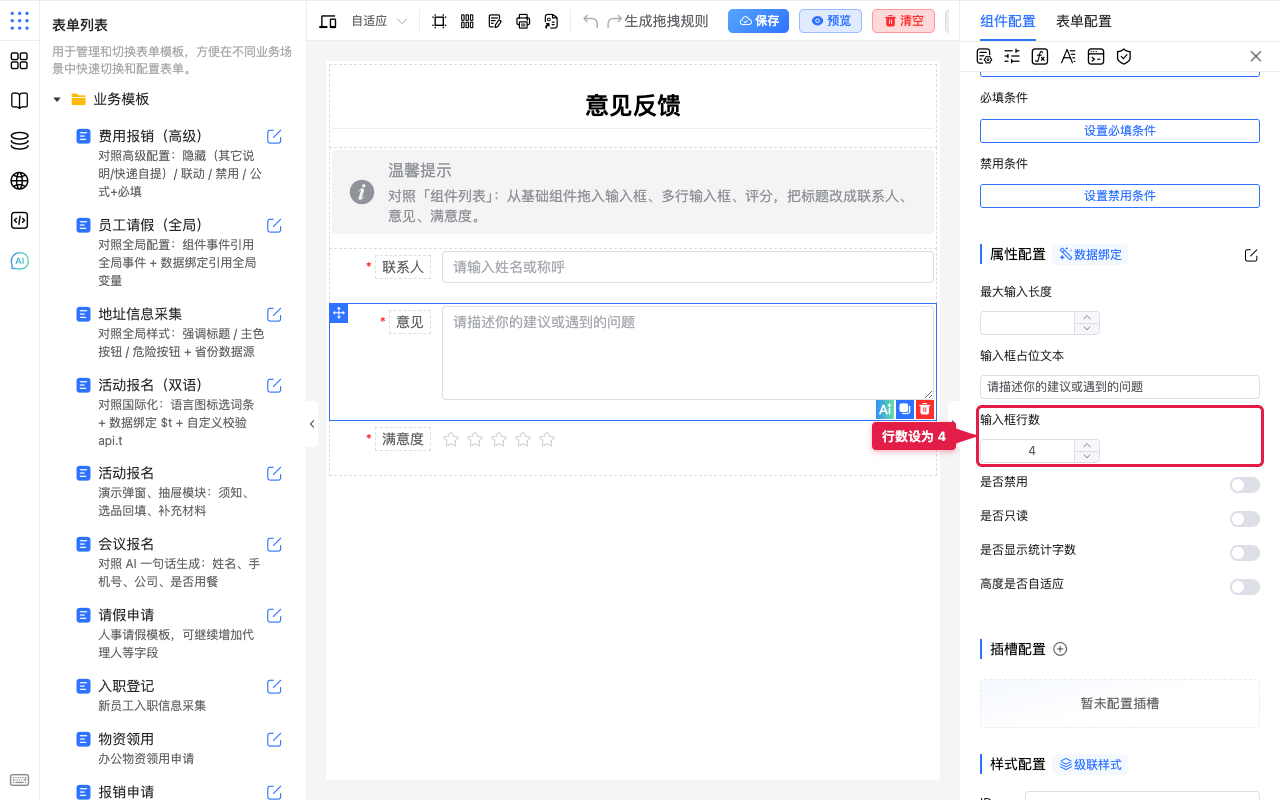Enable the 是否显示统计字数 switch
This screenshot has height=800, width=1280.
point(1245,553)
